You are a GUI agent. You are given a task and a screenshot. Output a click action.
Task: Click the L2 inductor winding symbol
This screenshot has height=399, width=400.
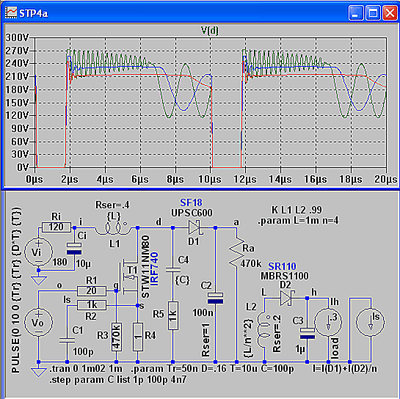pos(264,333)
